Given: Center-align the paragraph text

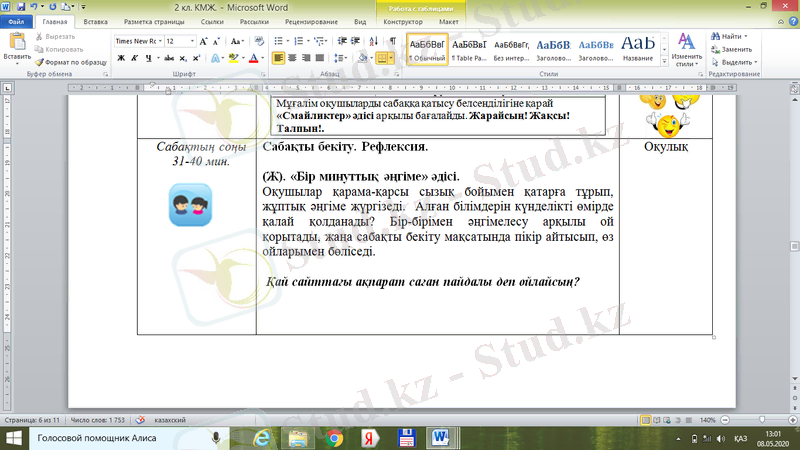Looking at the screenshot, I should (294, 58).
